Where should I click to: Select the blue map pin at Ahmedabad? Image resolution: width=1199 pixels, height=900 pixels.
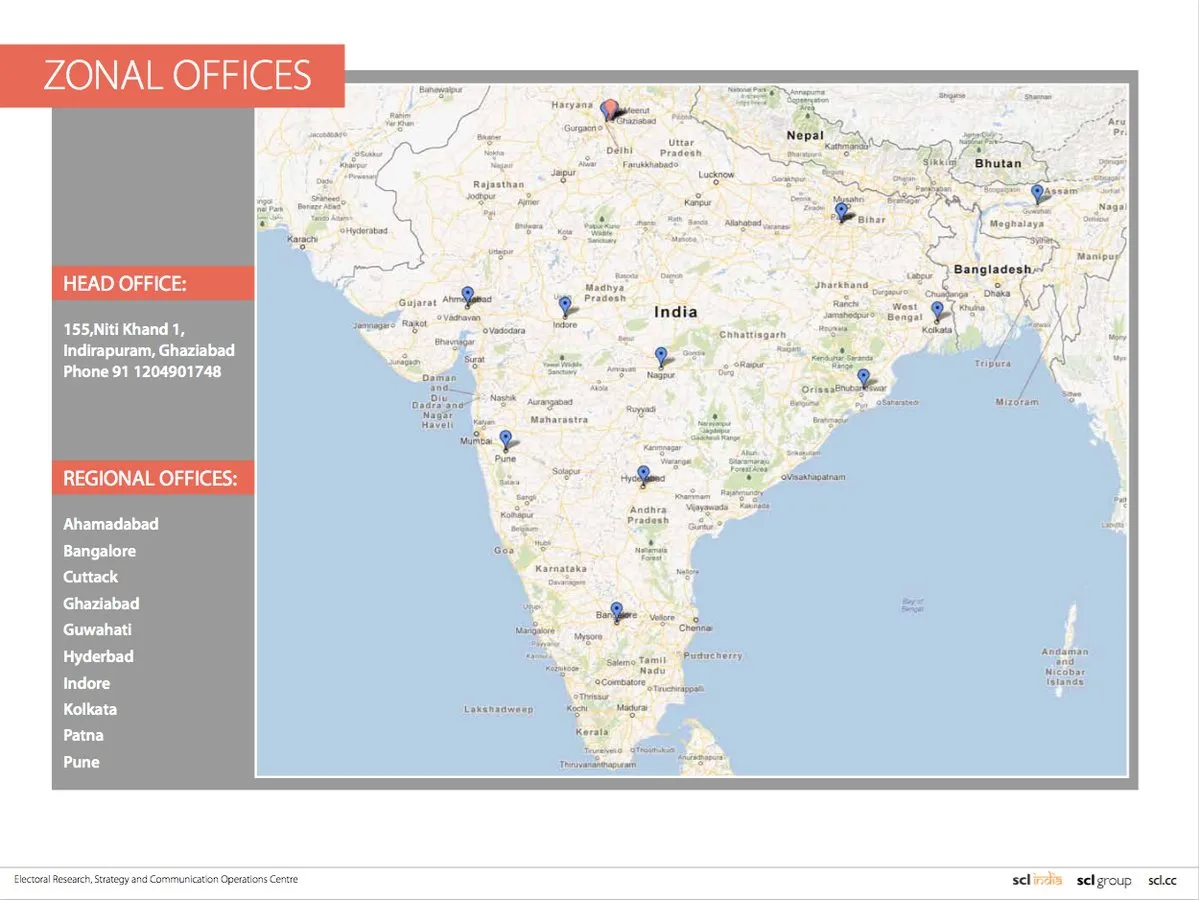(468, 295)
